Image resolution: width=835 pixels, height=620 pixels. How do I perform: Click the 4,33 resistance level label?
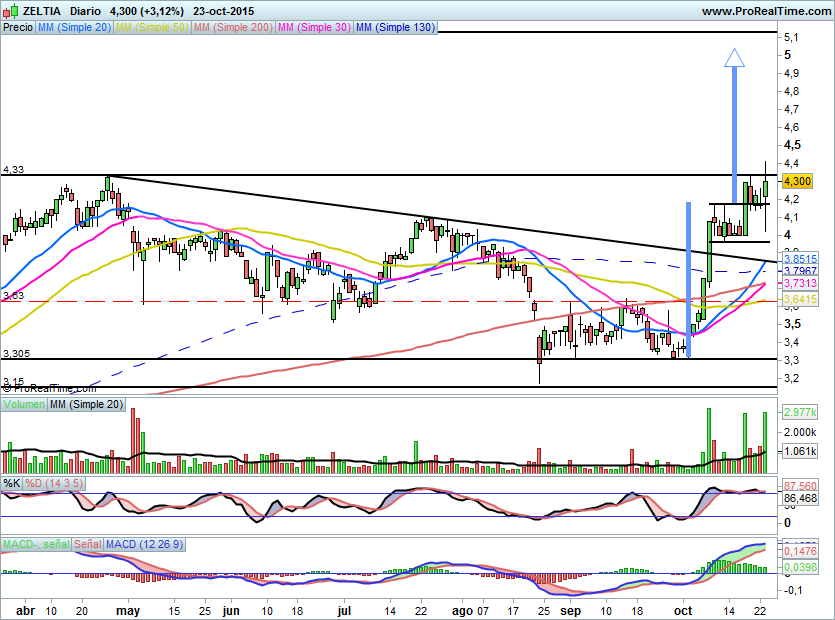pyautogui.click(x=13, y=170)
